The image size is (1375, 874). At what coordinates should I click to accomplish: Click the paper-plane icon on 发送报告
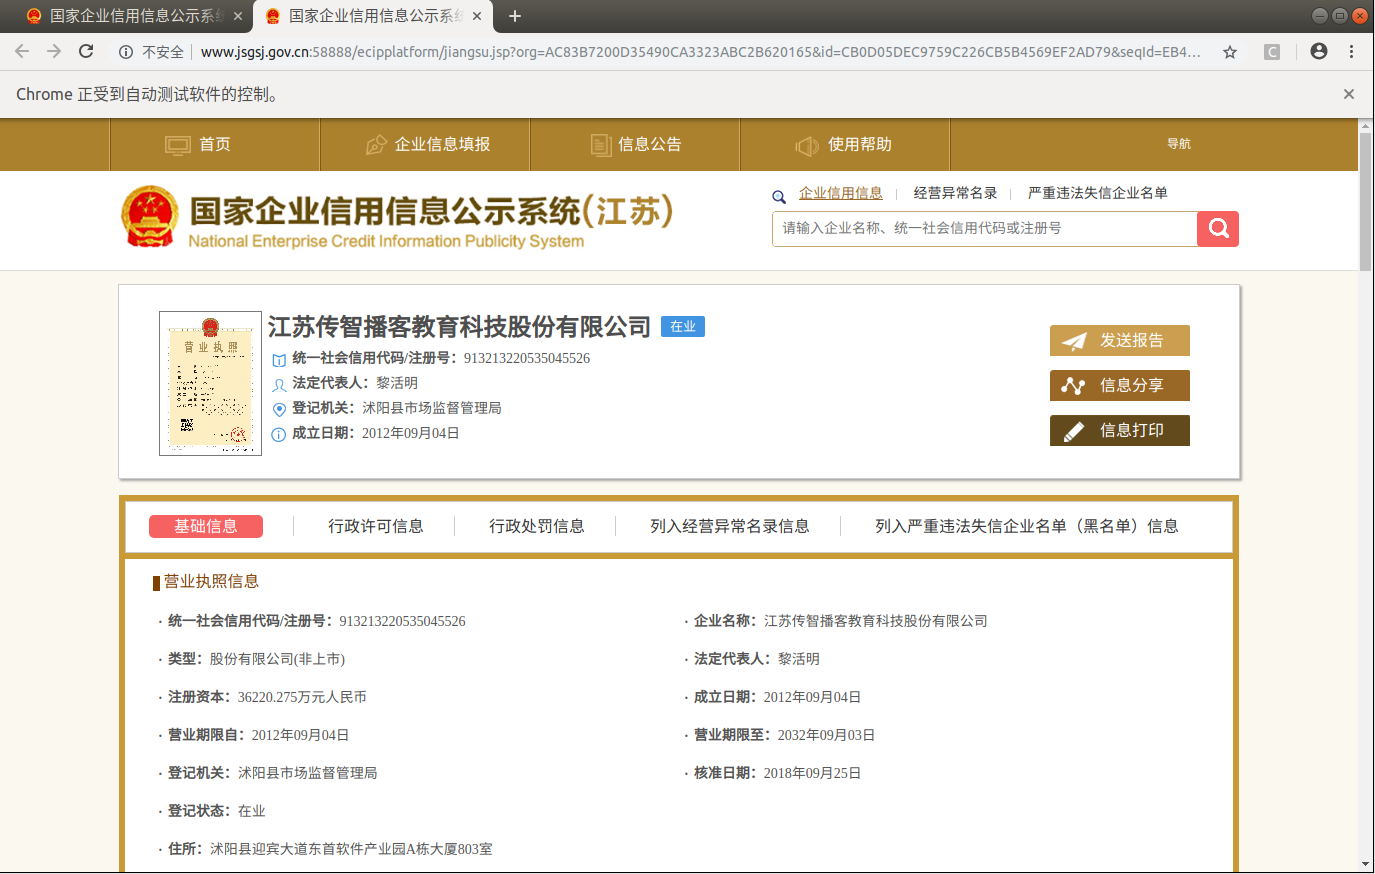point(1074,341)
